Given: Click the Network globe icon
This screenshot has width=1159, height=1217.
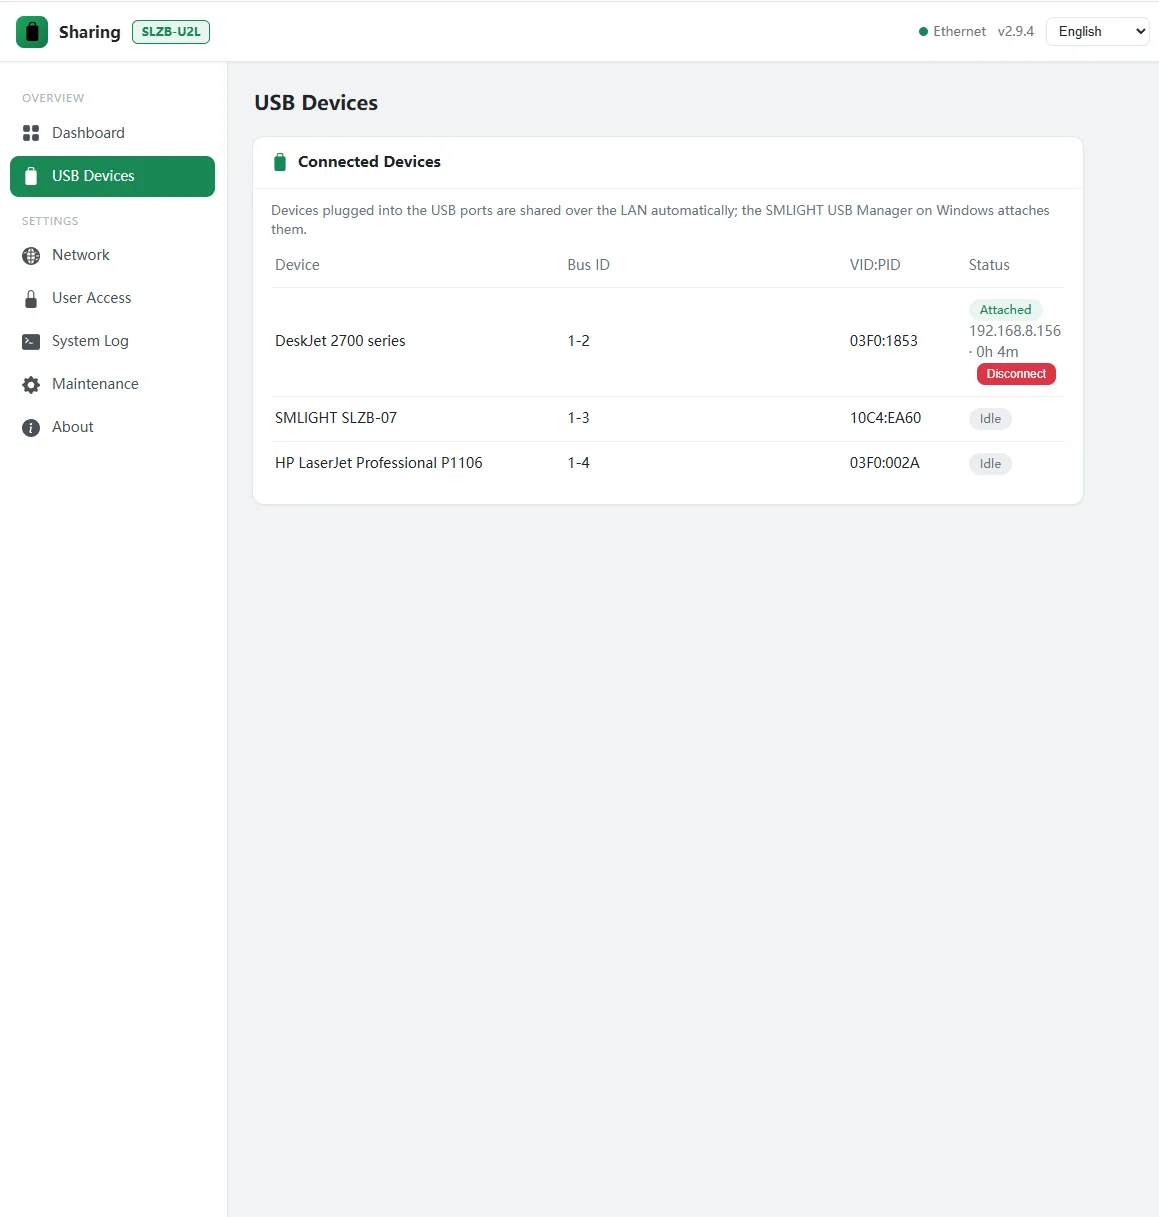Looking at the screenshot, I should click(31, 255).
